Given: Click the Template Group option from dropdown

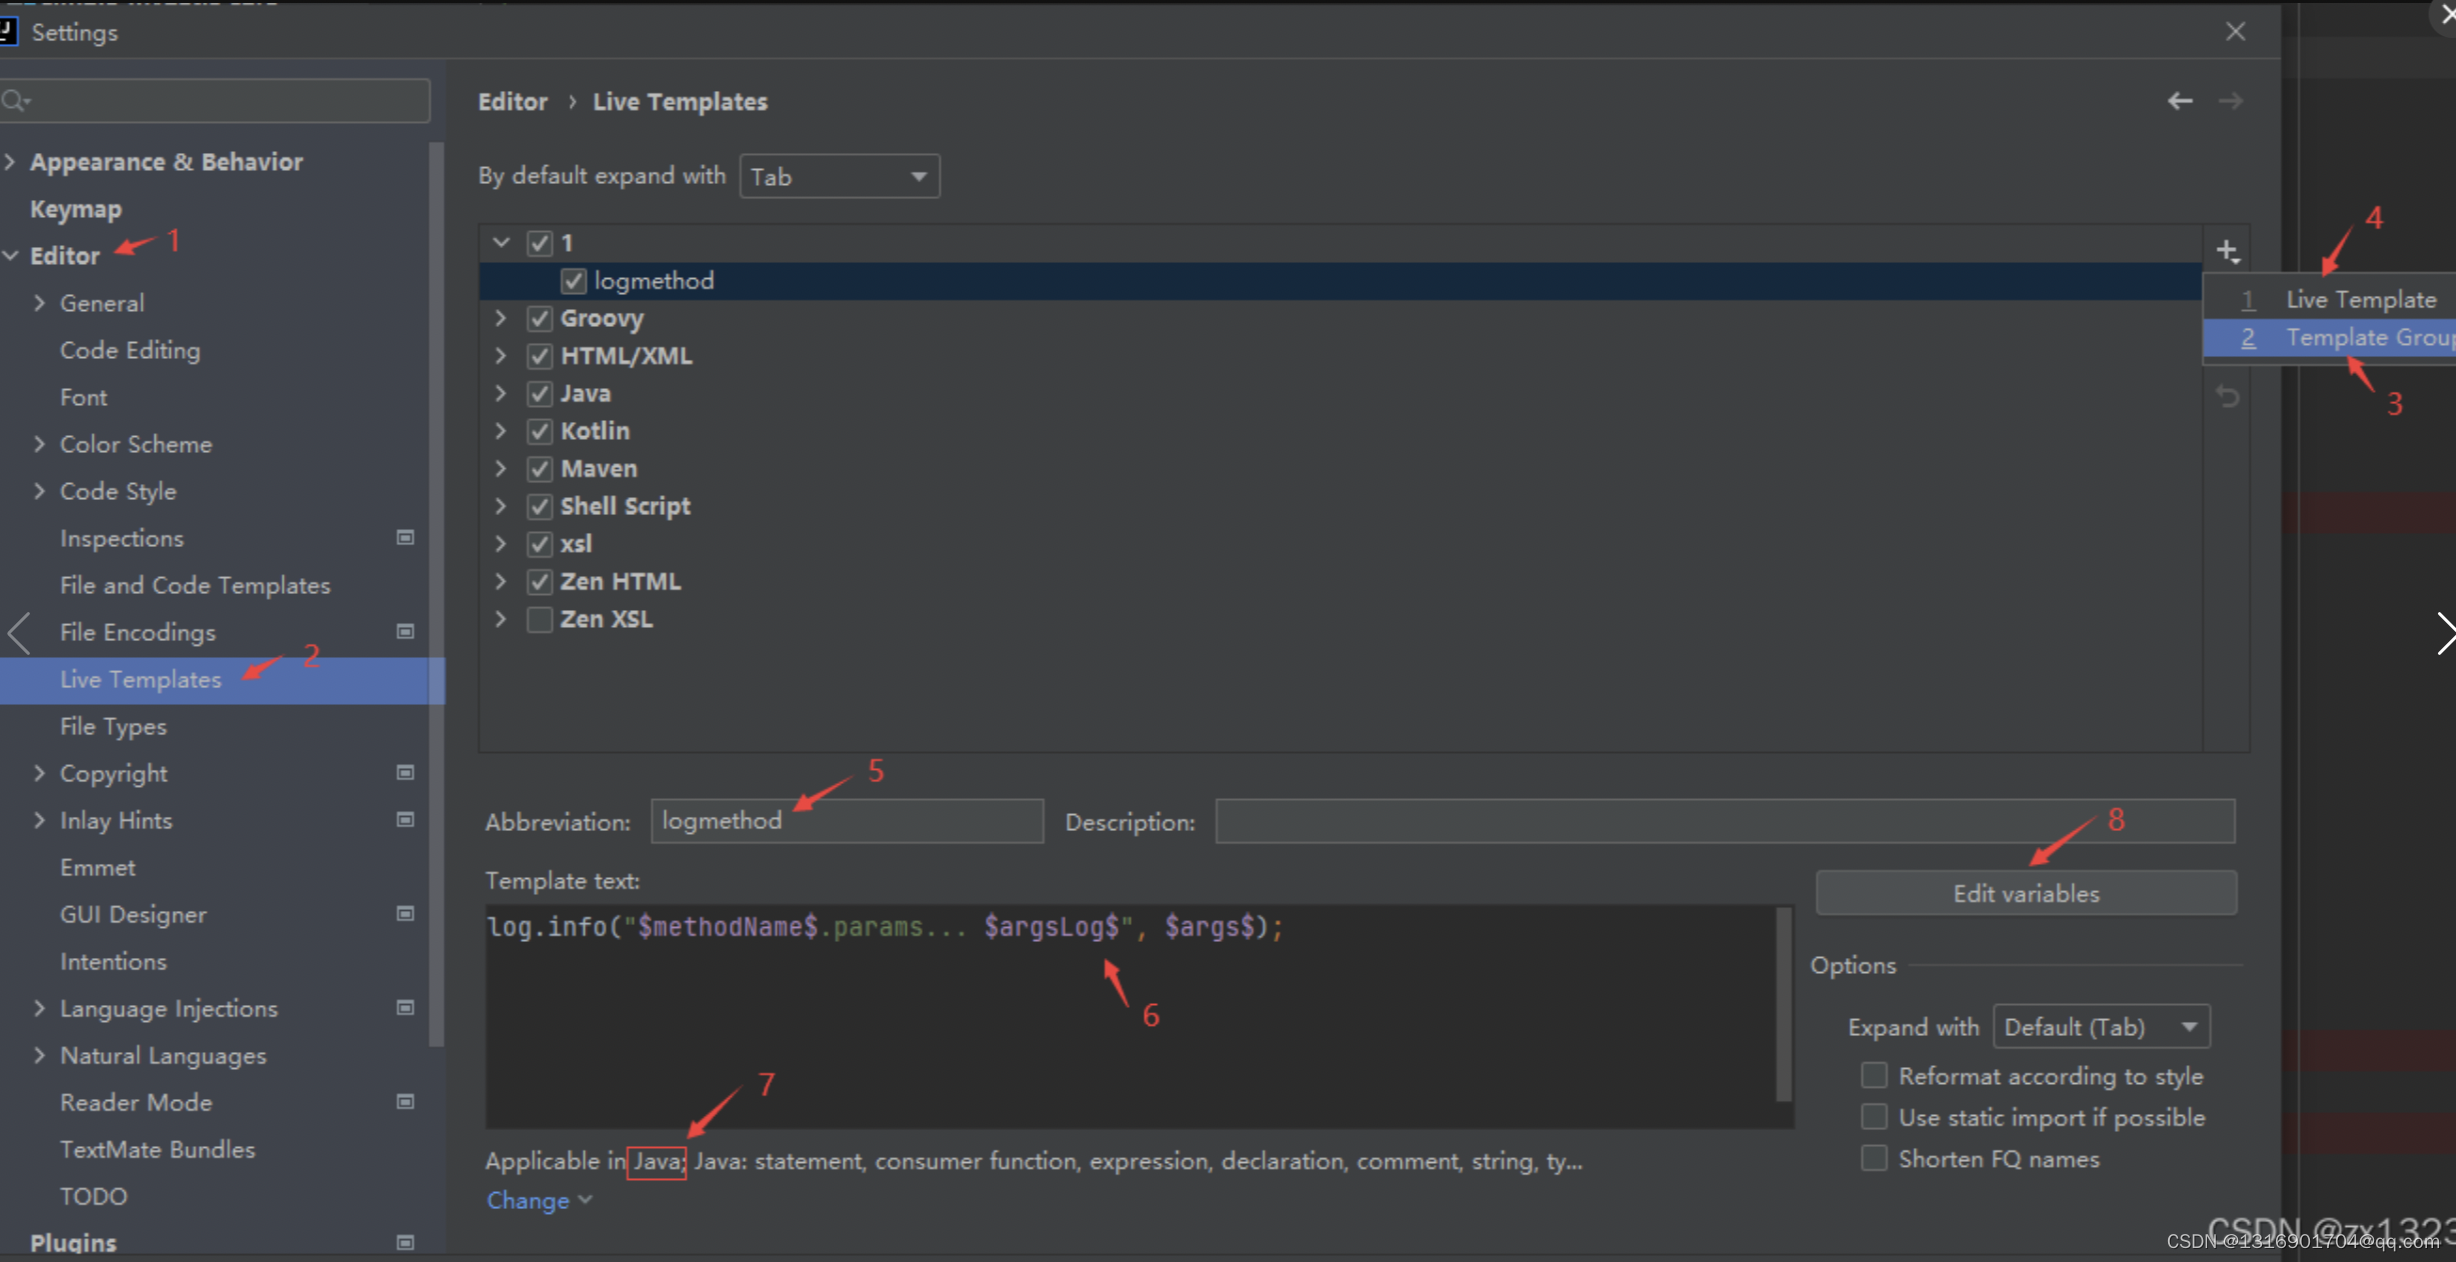Looking at the screenshot, I should tap(2350, 338).
